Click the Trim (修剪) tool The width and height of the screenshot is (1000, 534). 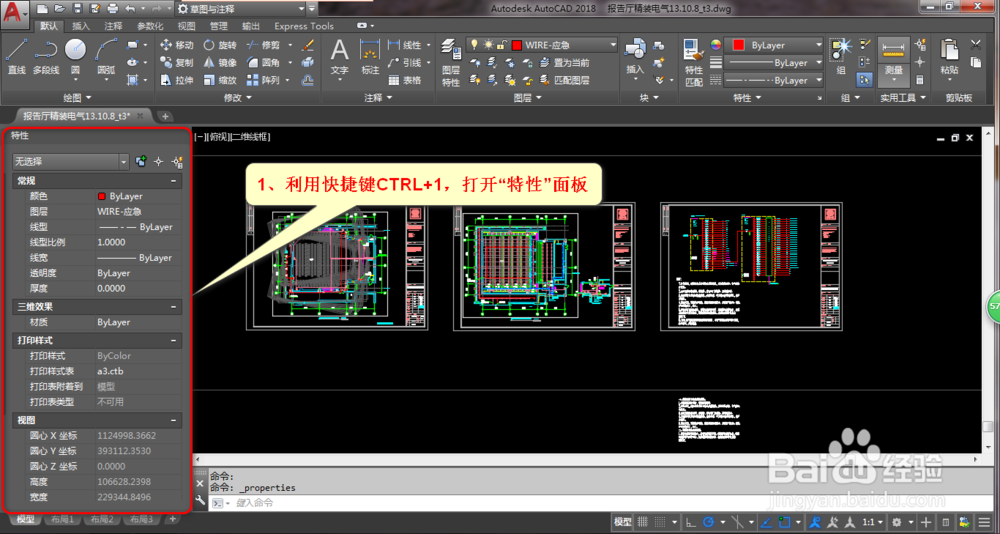[263, 45]
